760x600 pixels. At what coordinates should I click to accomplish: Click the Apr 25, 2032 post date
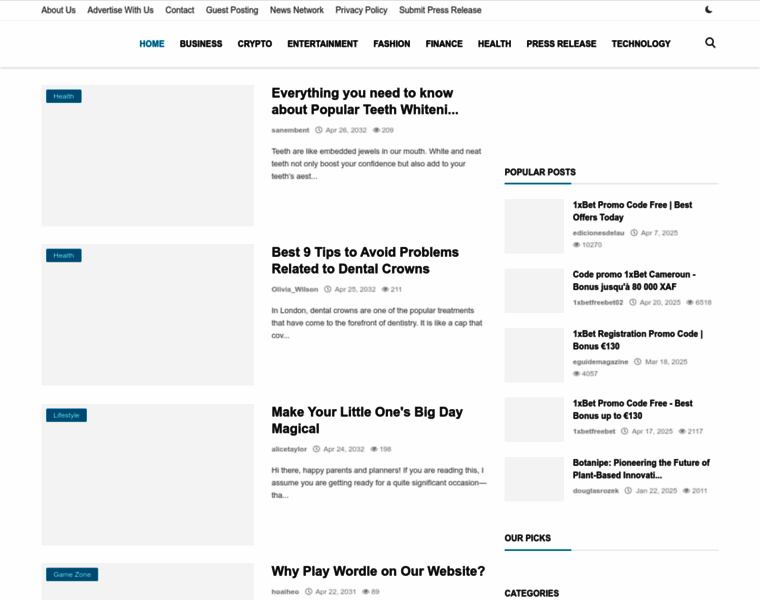(x=355, y=289)
